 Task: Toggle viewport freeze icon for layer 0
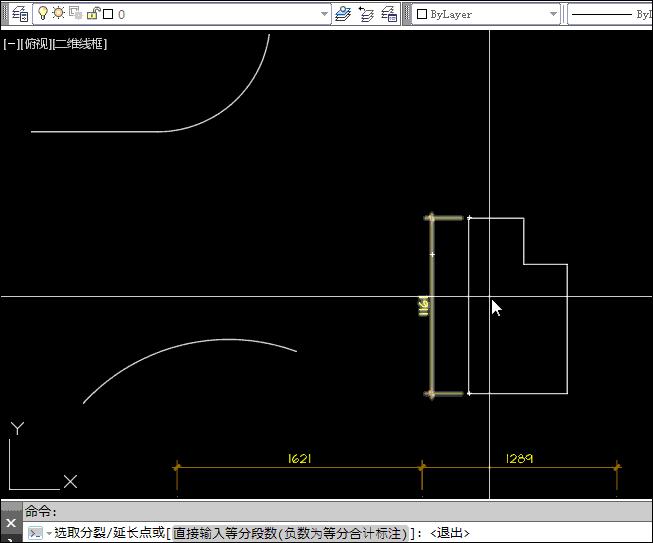(76, 13)
